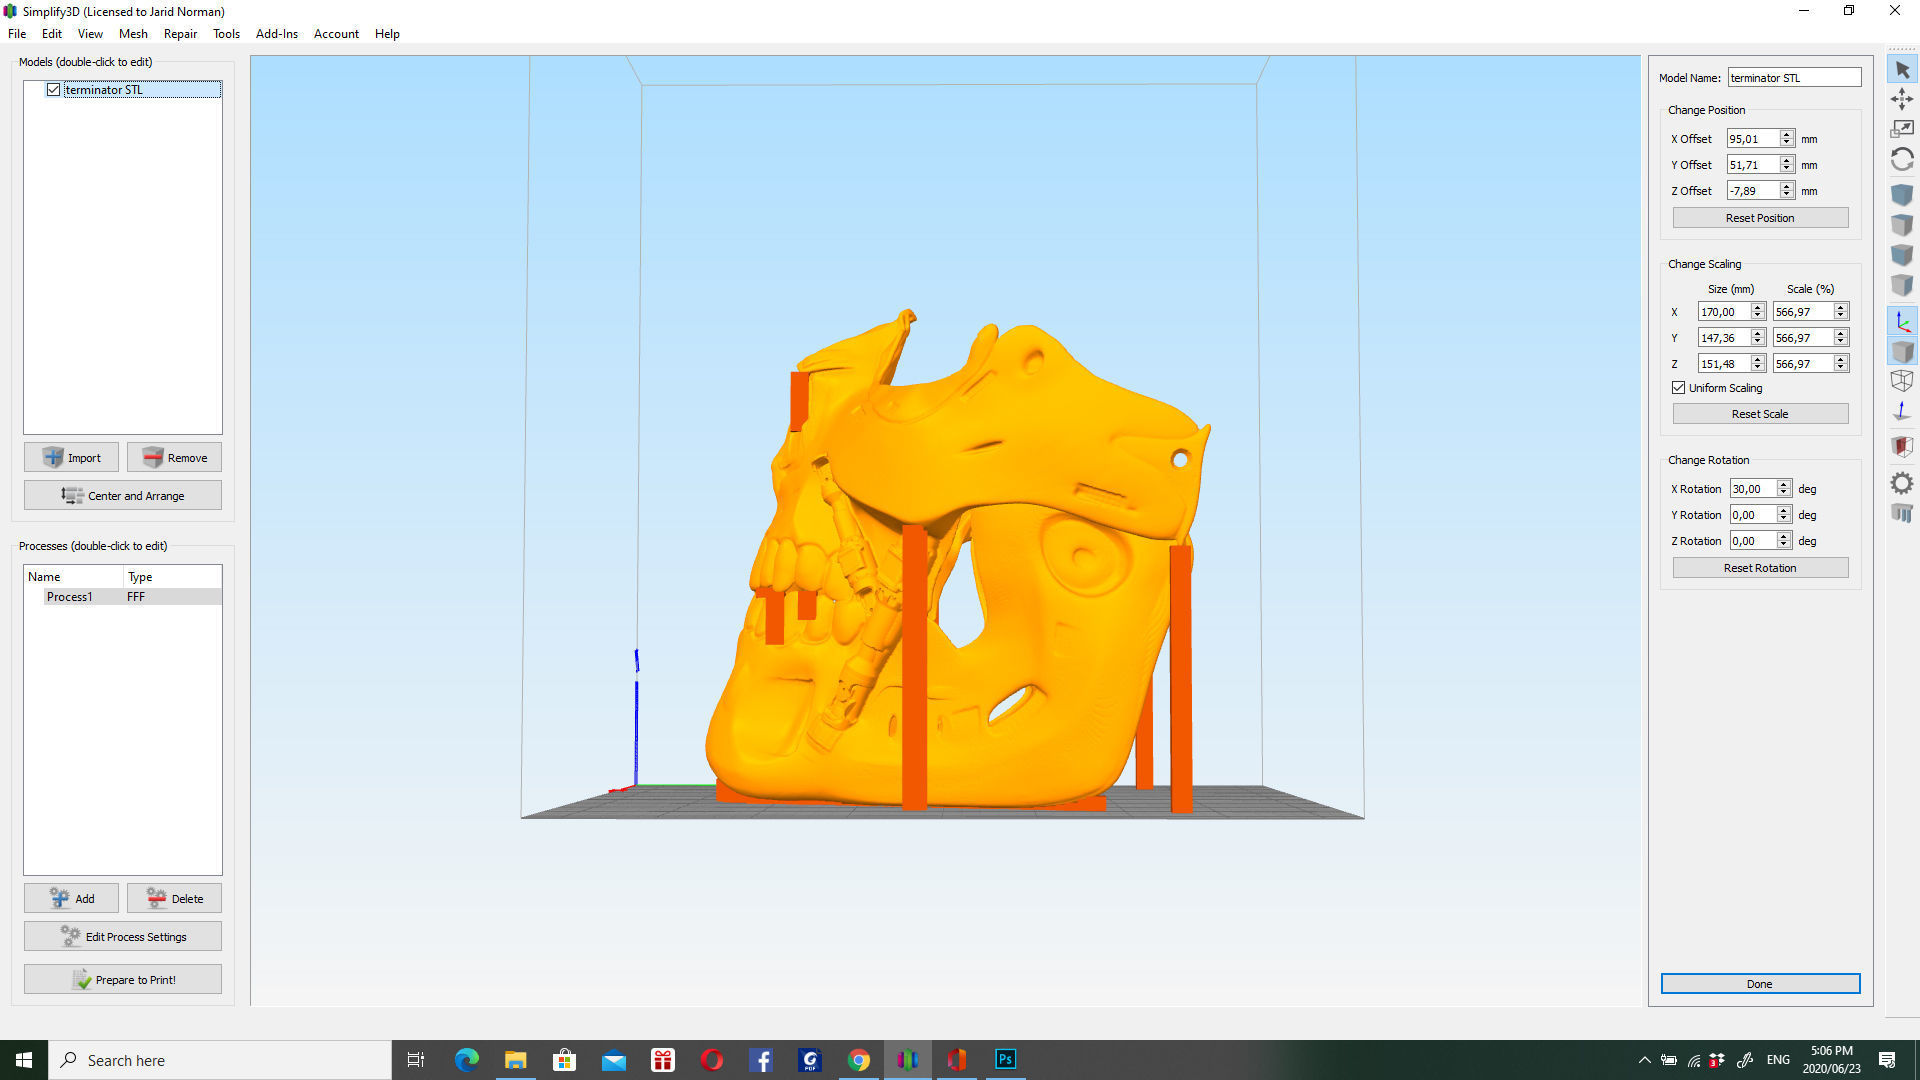1920x1080 pixels.
Task: Open the cross section view tool
Action: tap(1902, 446)
